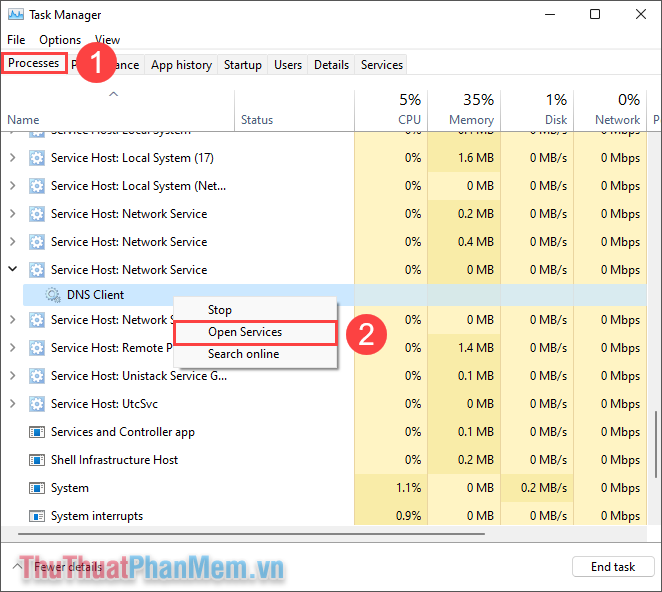Select the Shell Infrastructure Host row
The height and width of the screenshot is (592, 662).
pos(323,460)
